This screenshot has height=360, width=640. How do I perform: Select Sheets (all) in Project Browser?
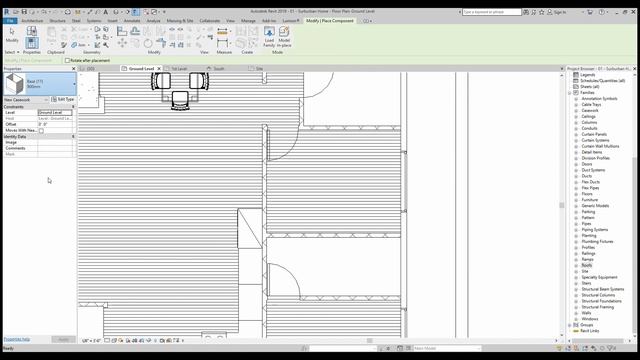[589, 87]
